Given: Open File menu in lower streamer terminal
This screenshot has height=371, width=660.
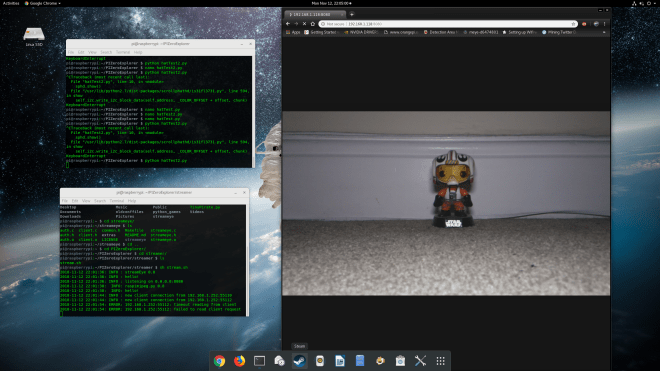Looking at the screenshot, I should click(x=65, y=201).
